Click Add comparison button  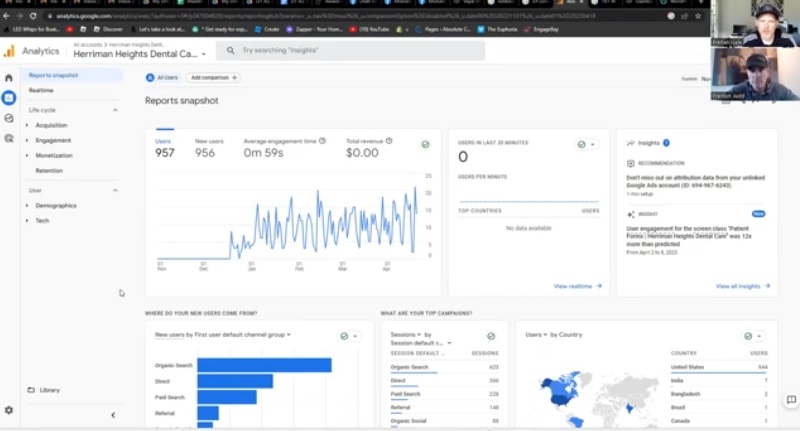tap(213, 78)
